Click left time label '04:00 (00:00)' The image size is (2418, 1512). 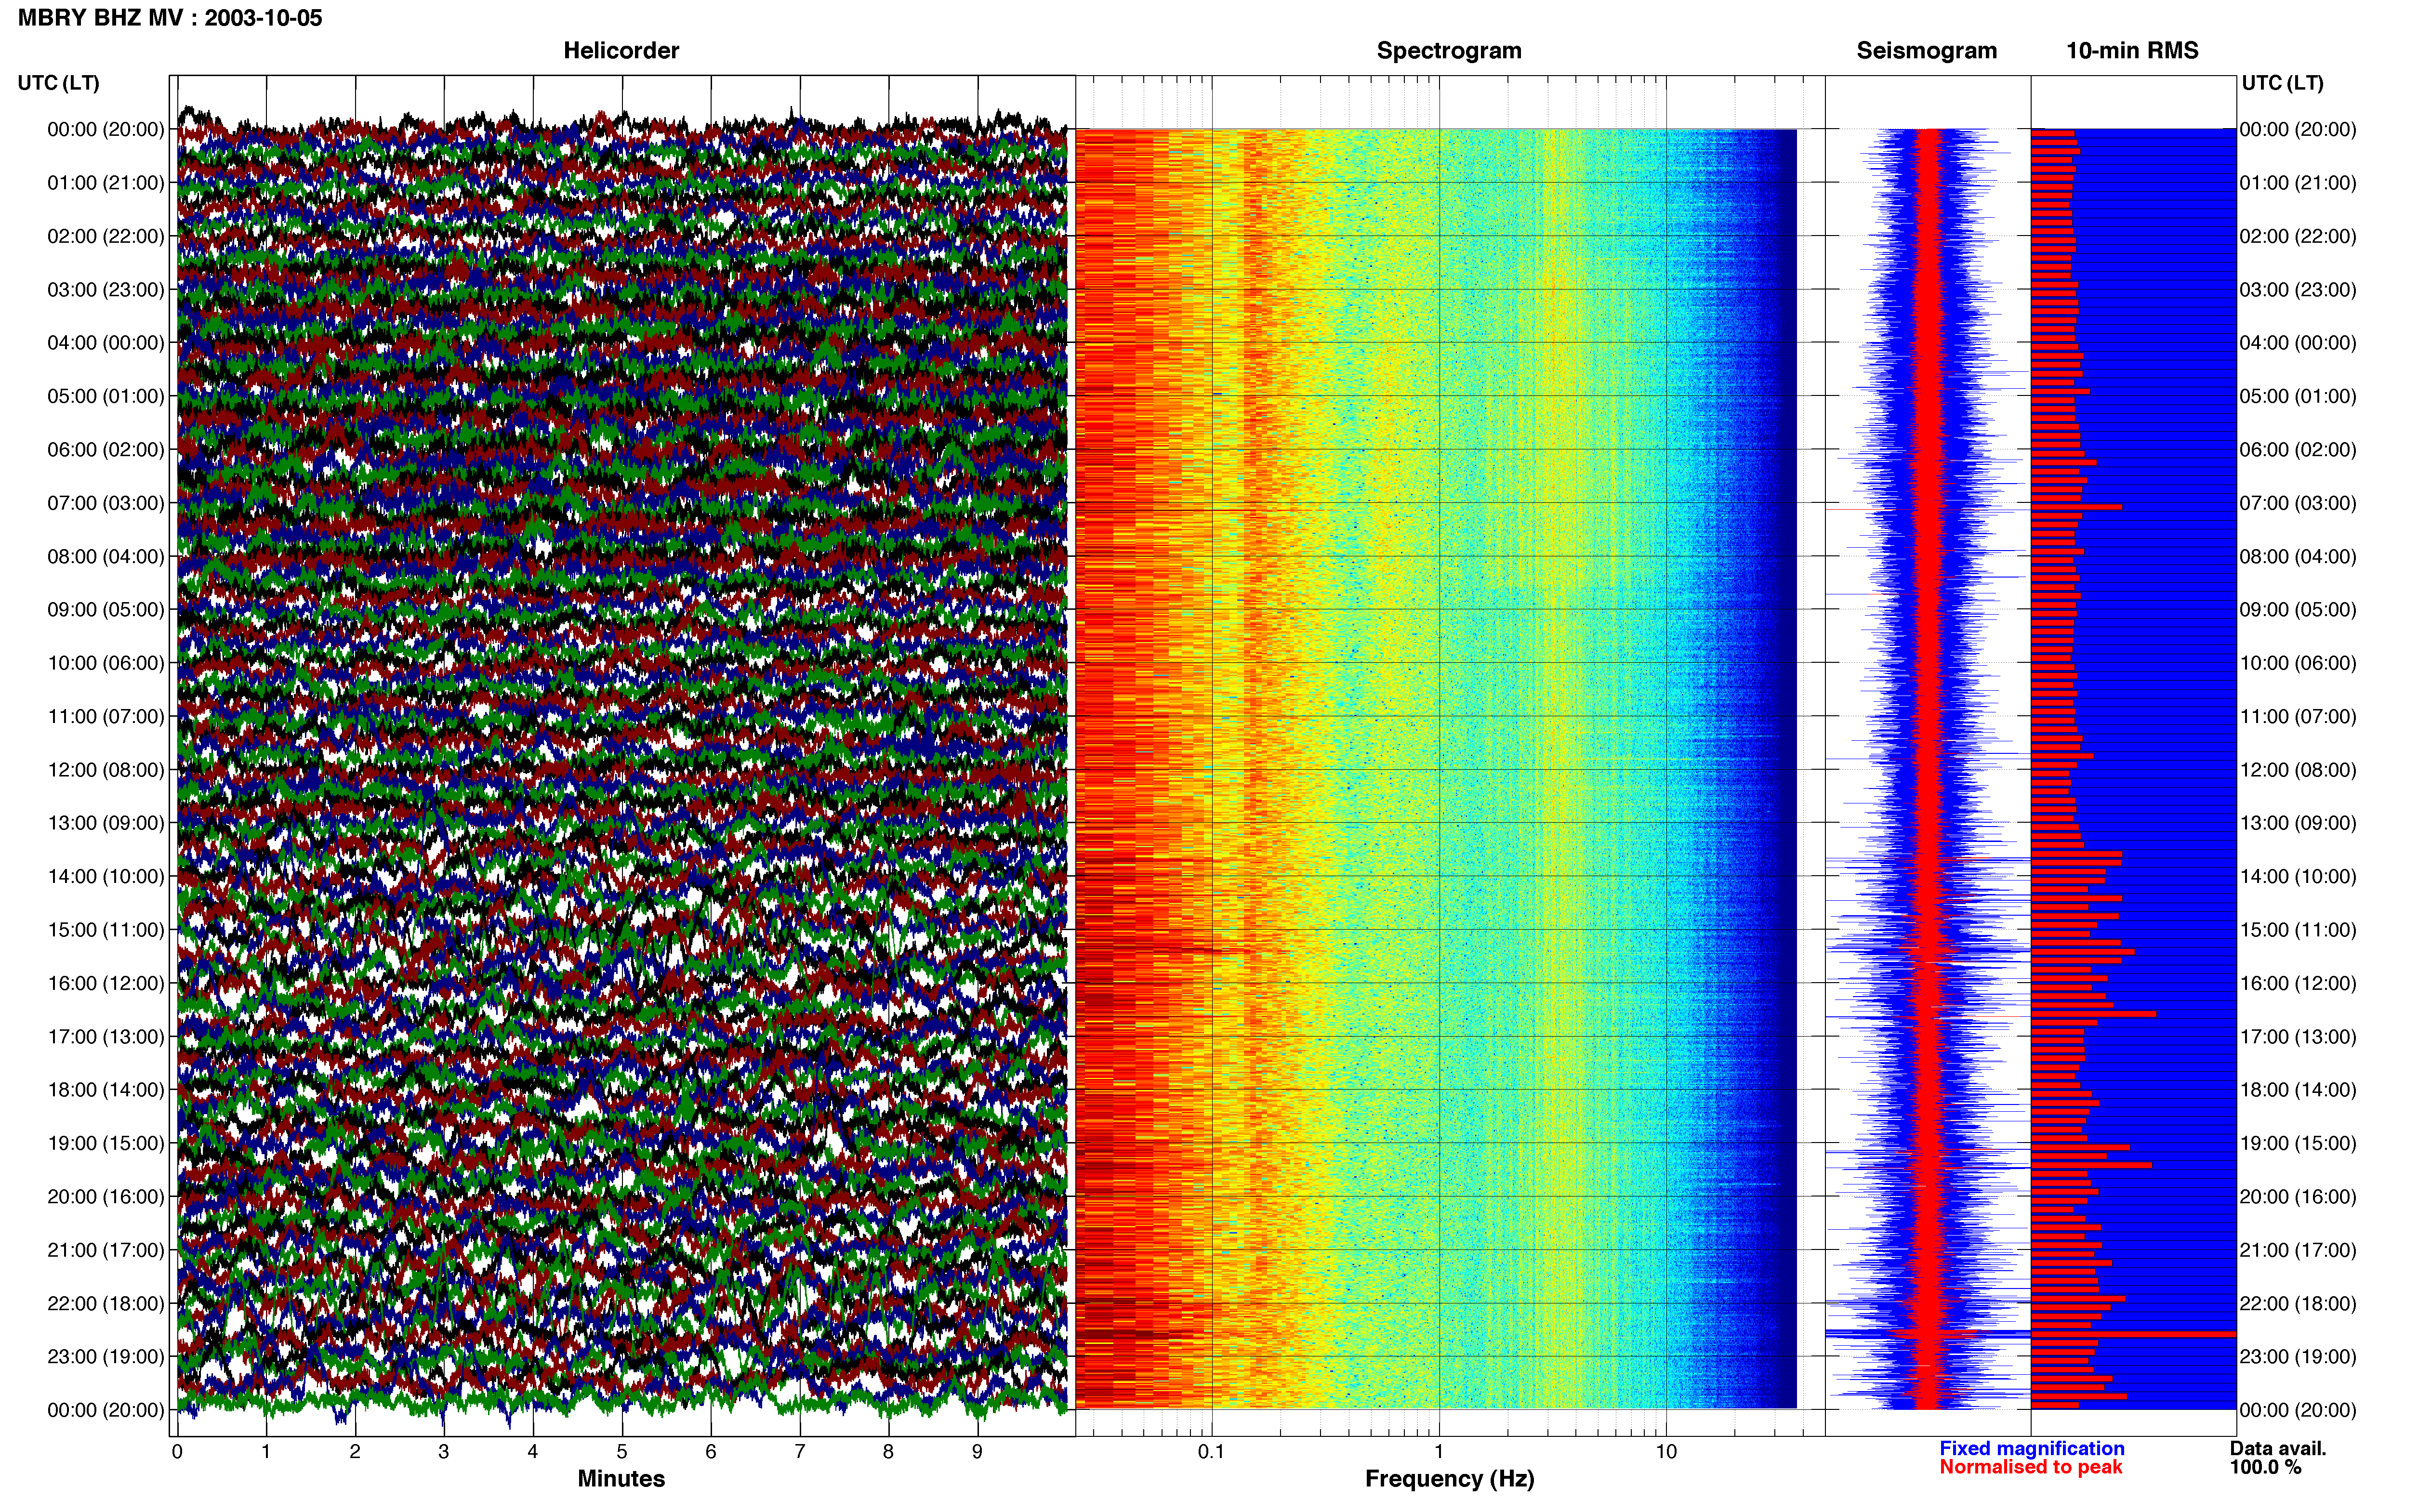(x=106, y=343)
